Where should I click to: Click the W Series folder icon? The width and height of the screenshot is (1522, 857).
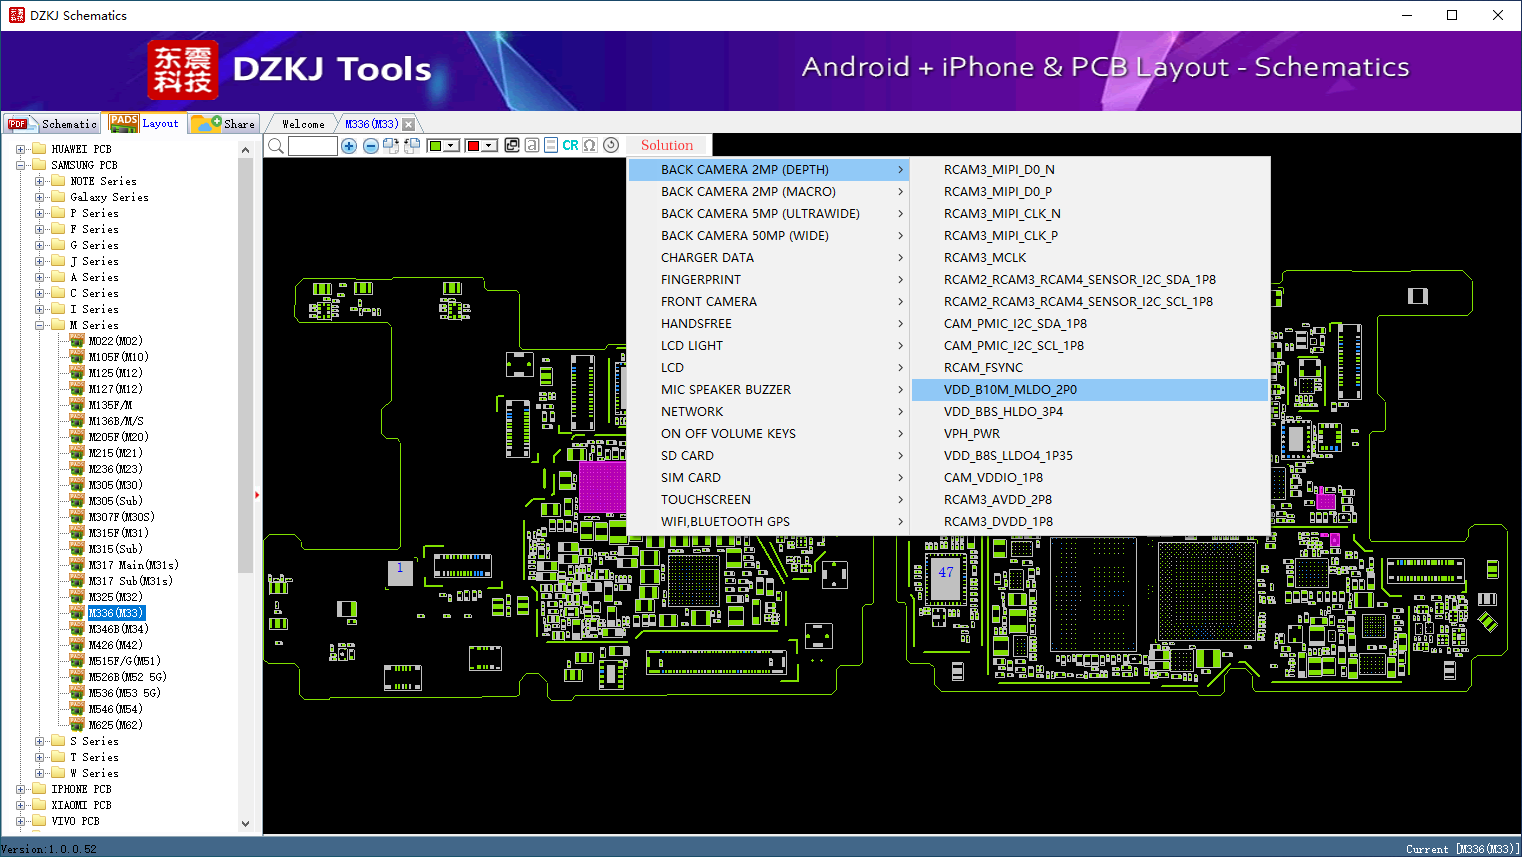coord(58,773)
